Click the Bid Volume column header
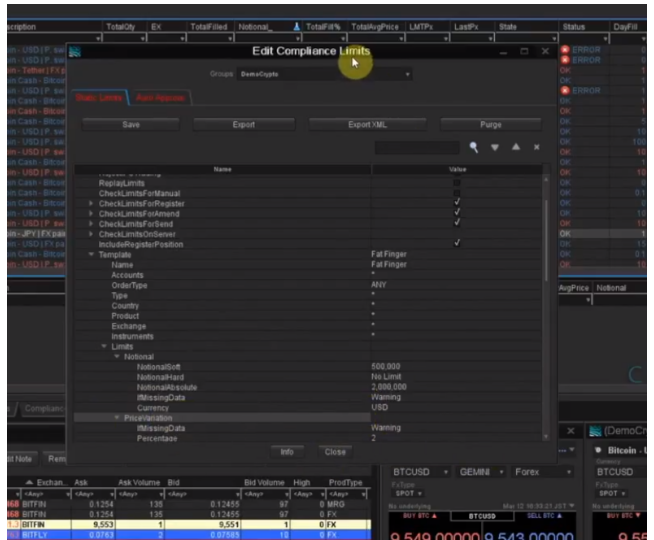 (264, 482)
